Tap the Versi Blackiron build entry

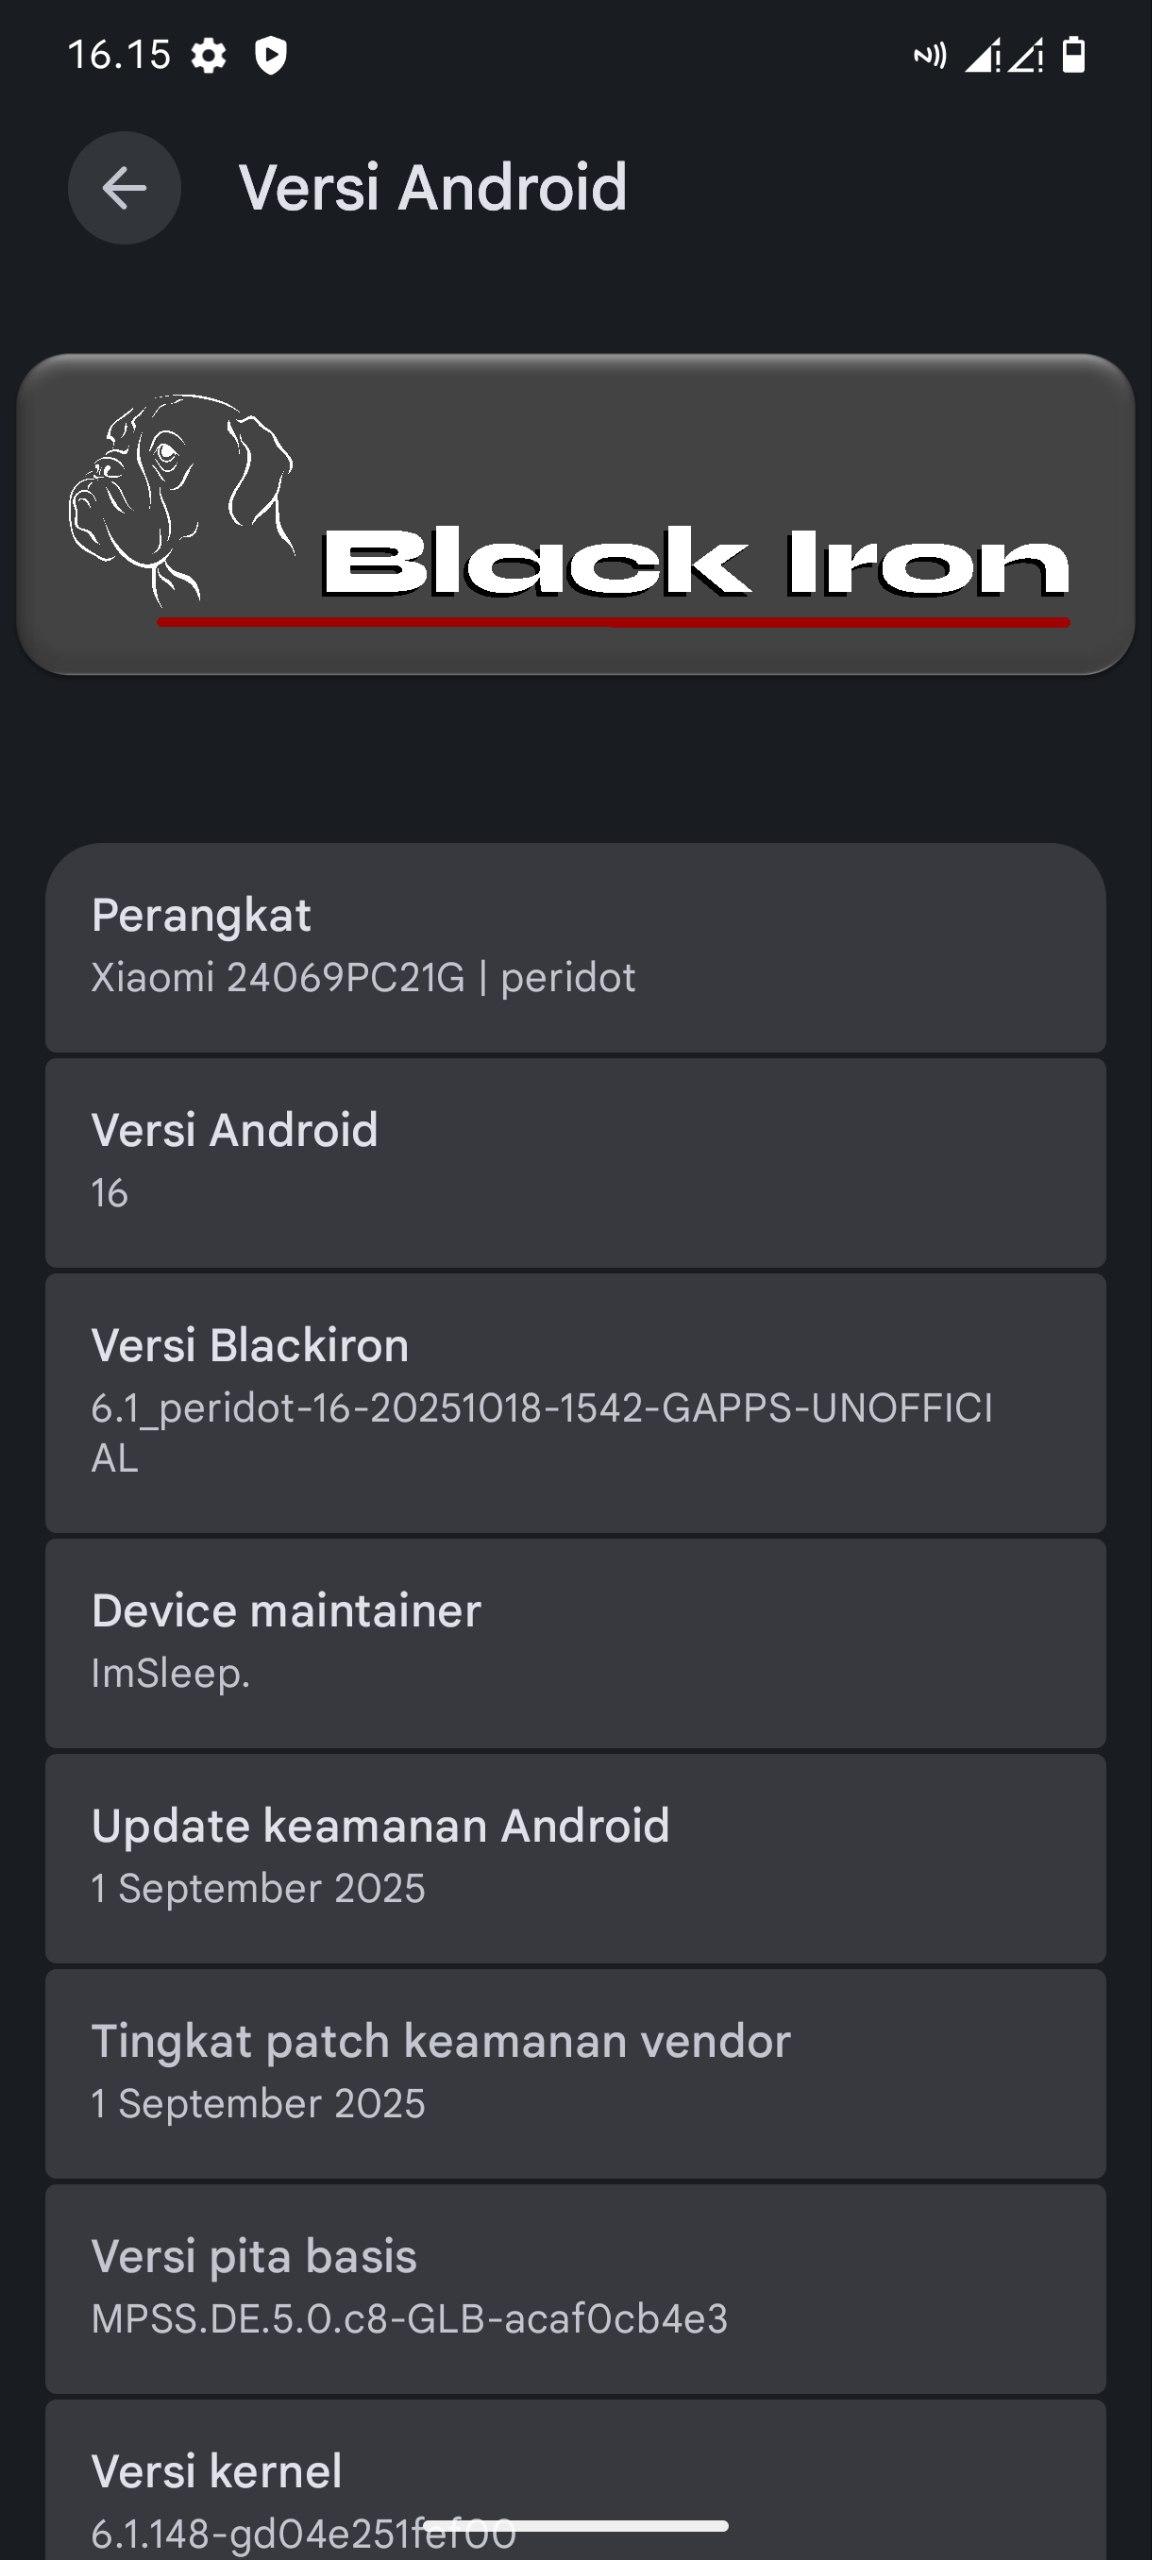coord(575,1401)
